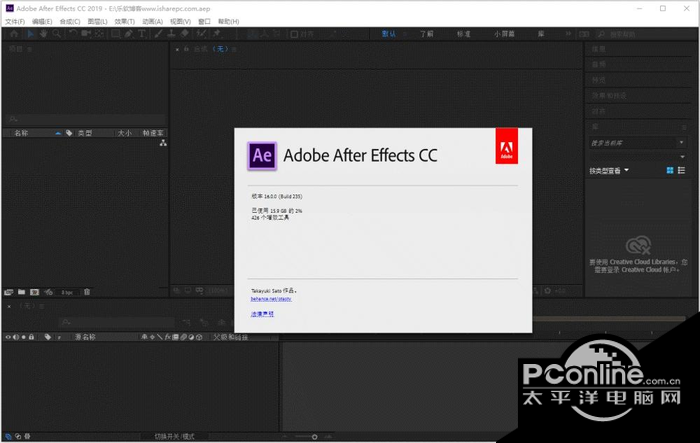Open the legal notices link in About dialog

262,314
